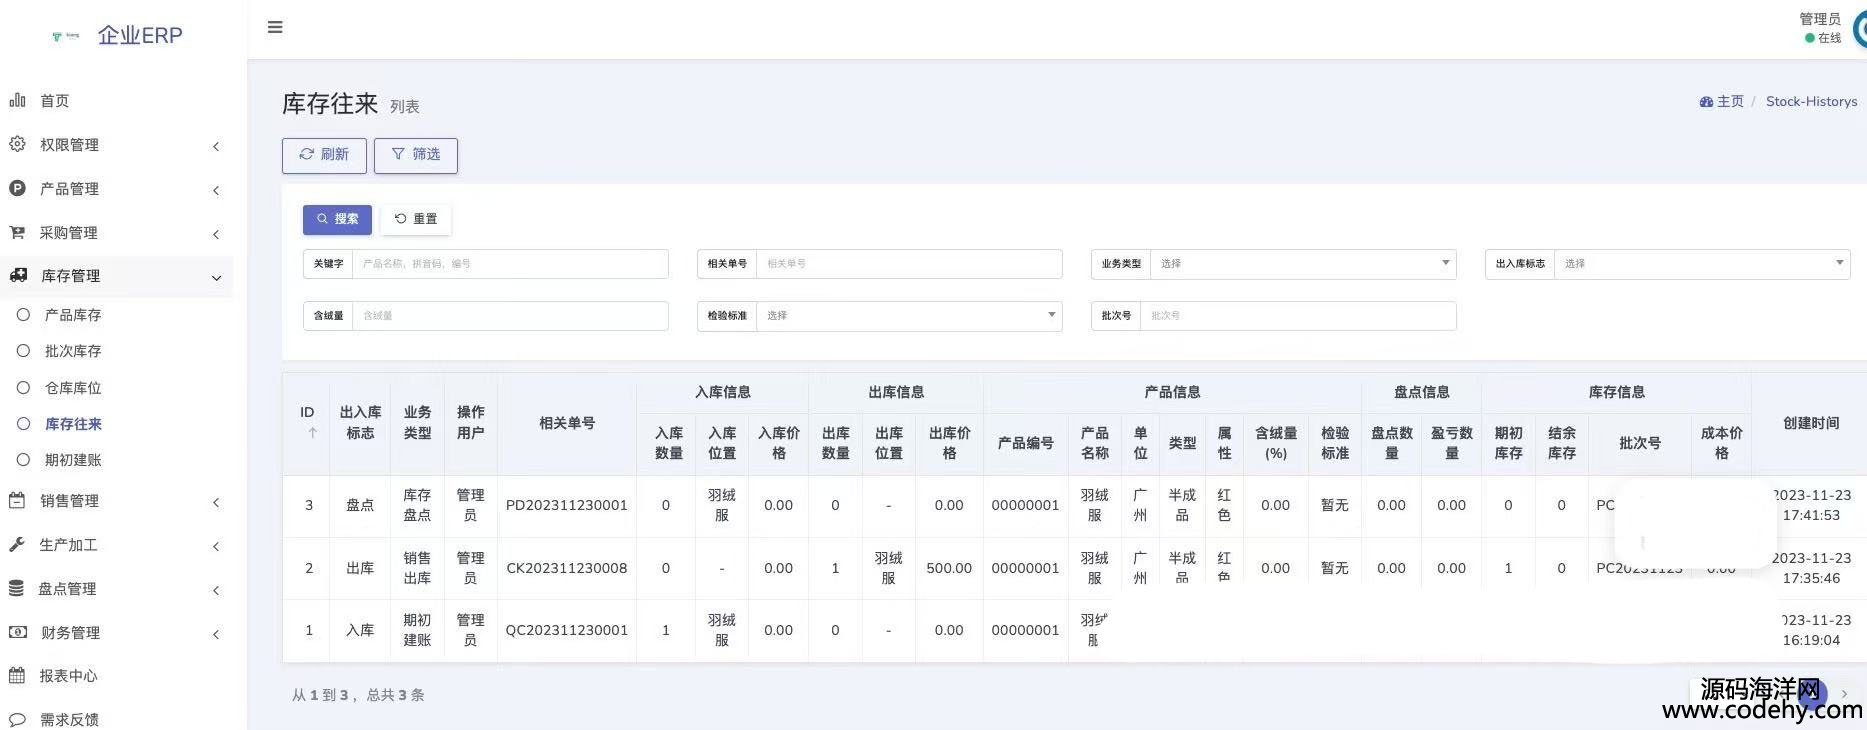1867x730 pixels.
Task: Click the 采购管理 cart icon
Action: [x=17, y=232]
